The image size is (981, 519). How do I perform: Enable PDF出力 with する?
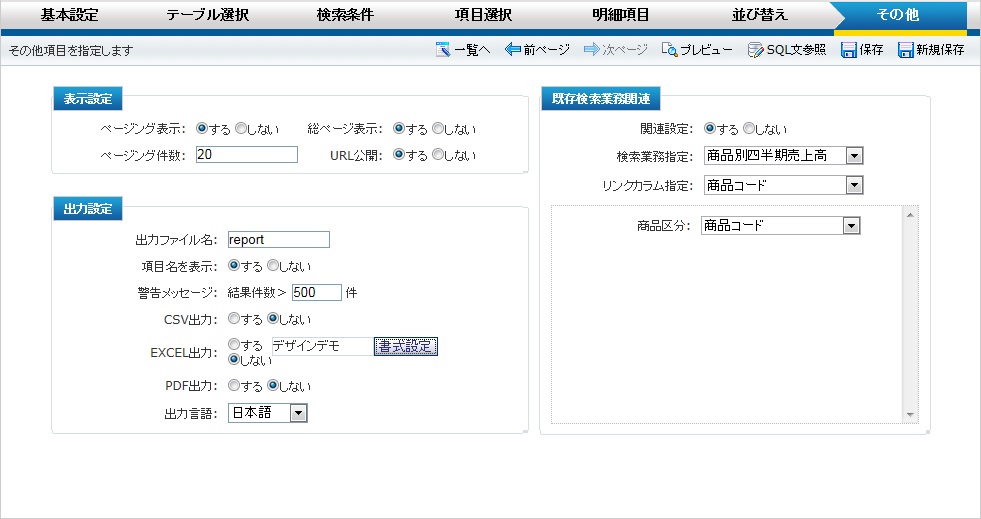coord(233,385)
